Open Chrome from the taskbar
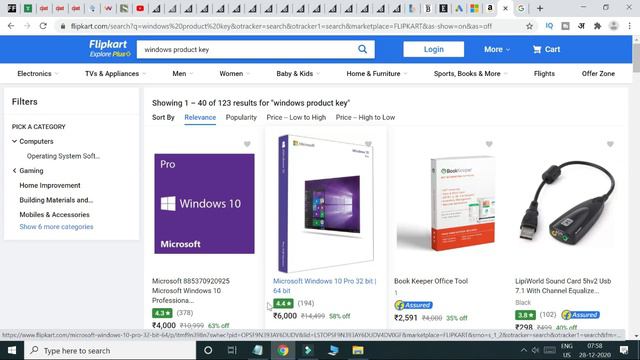 283,350
